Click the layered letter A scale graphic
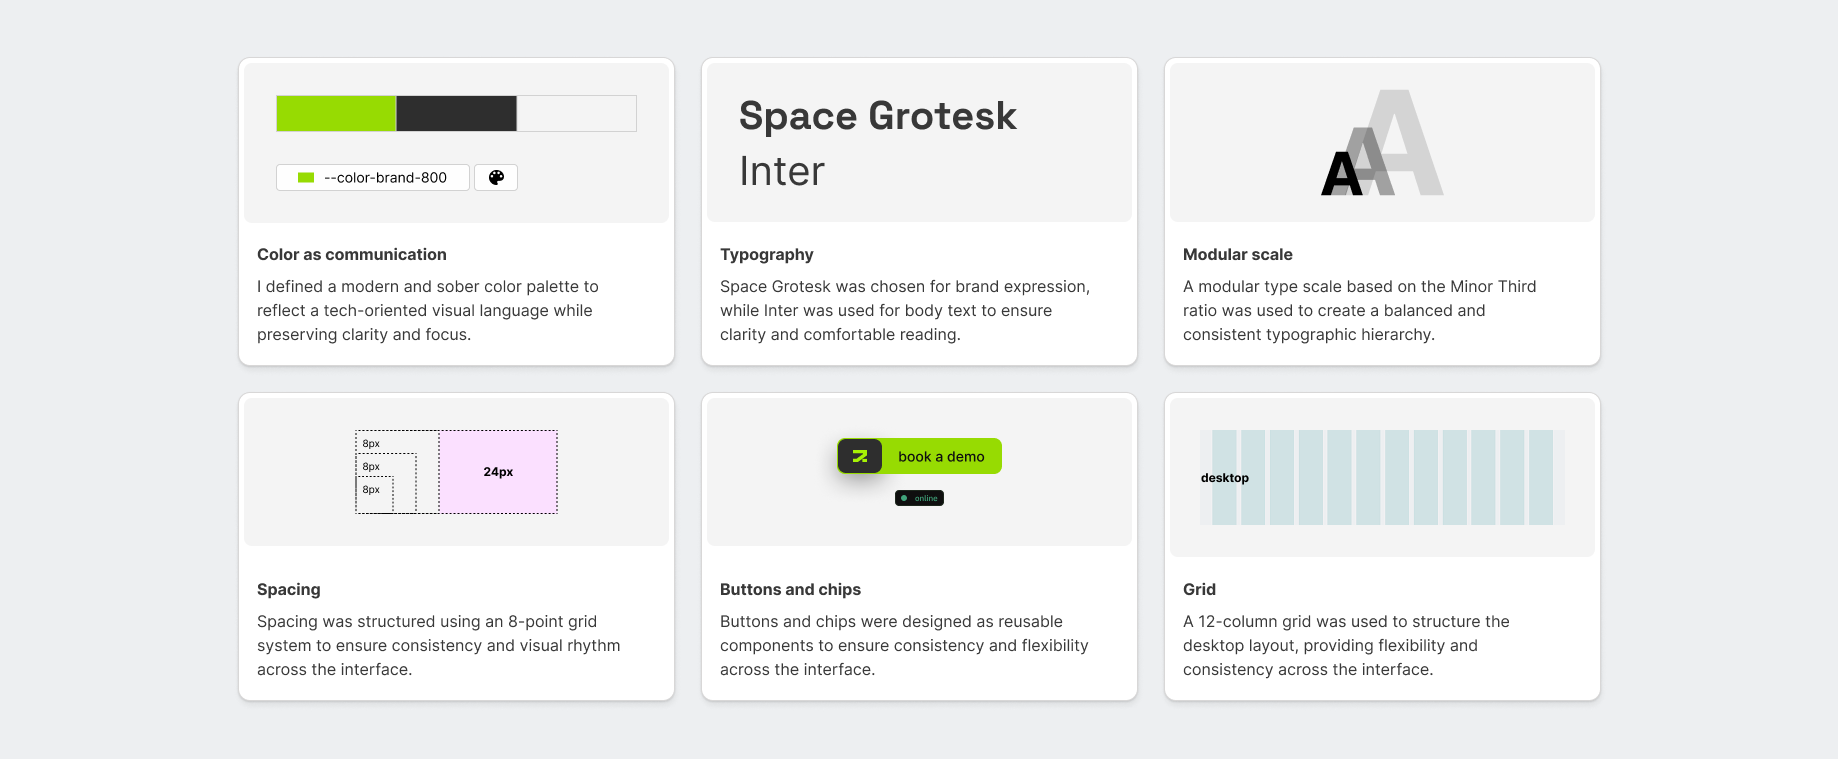This screenshot has height=759, width=1838. [1382, 144]
